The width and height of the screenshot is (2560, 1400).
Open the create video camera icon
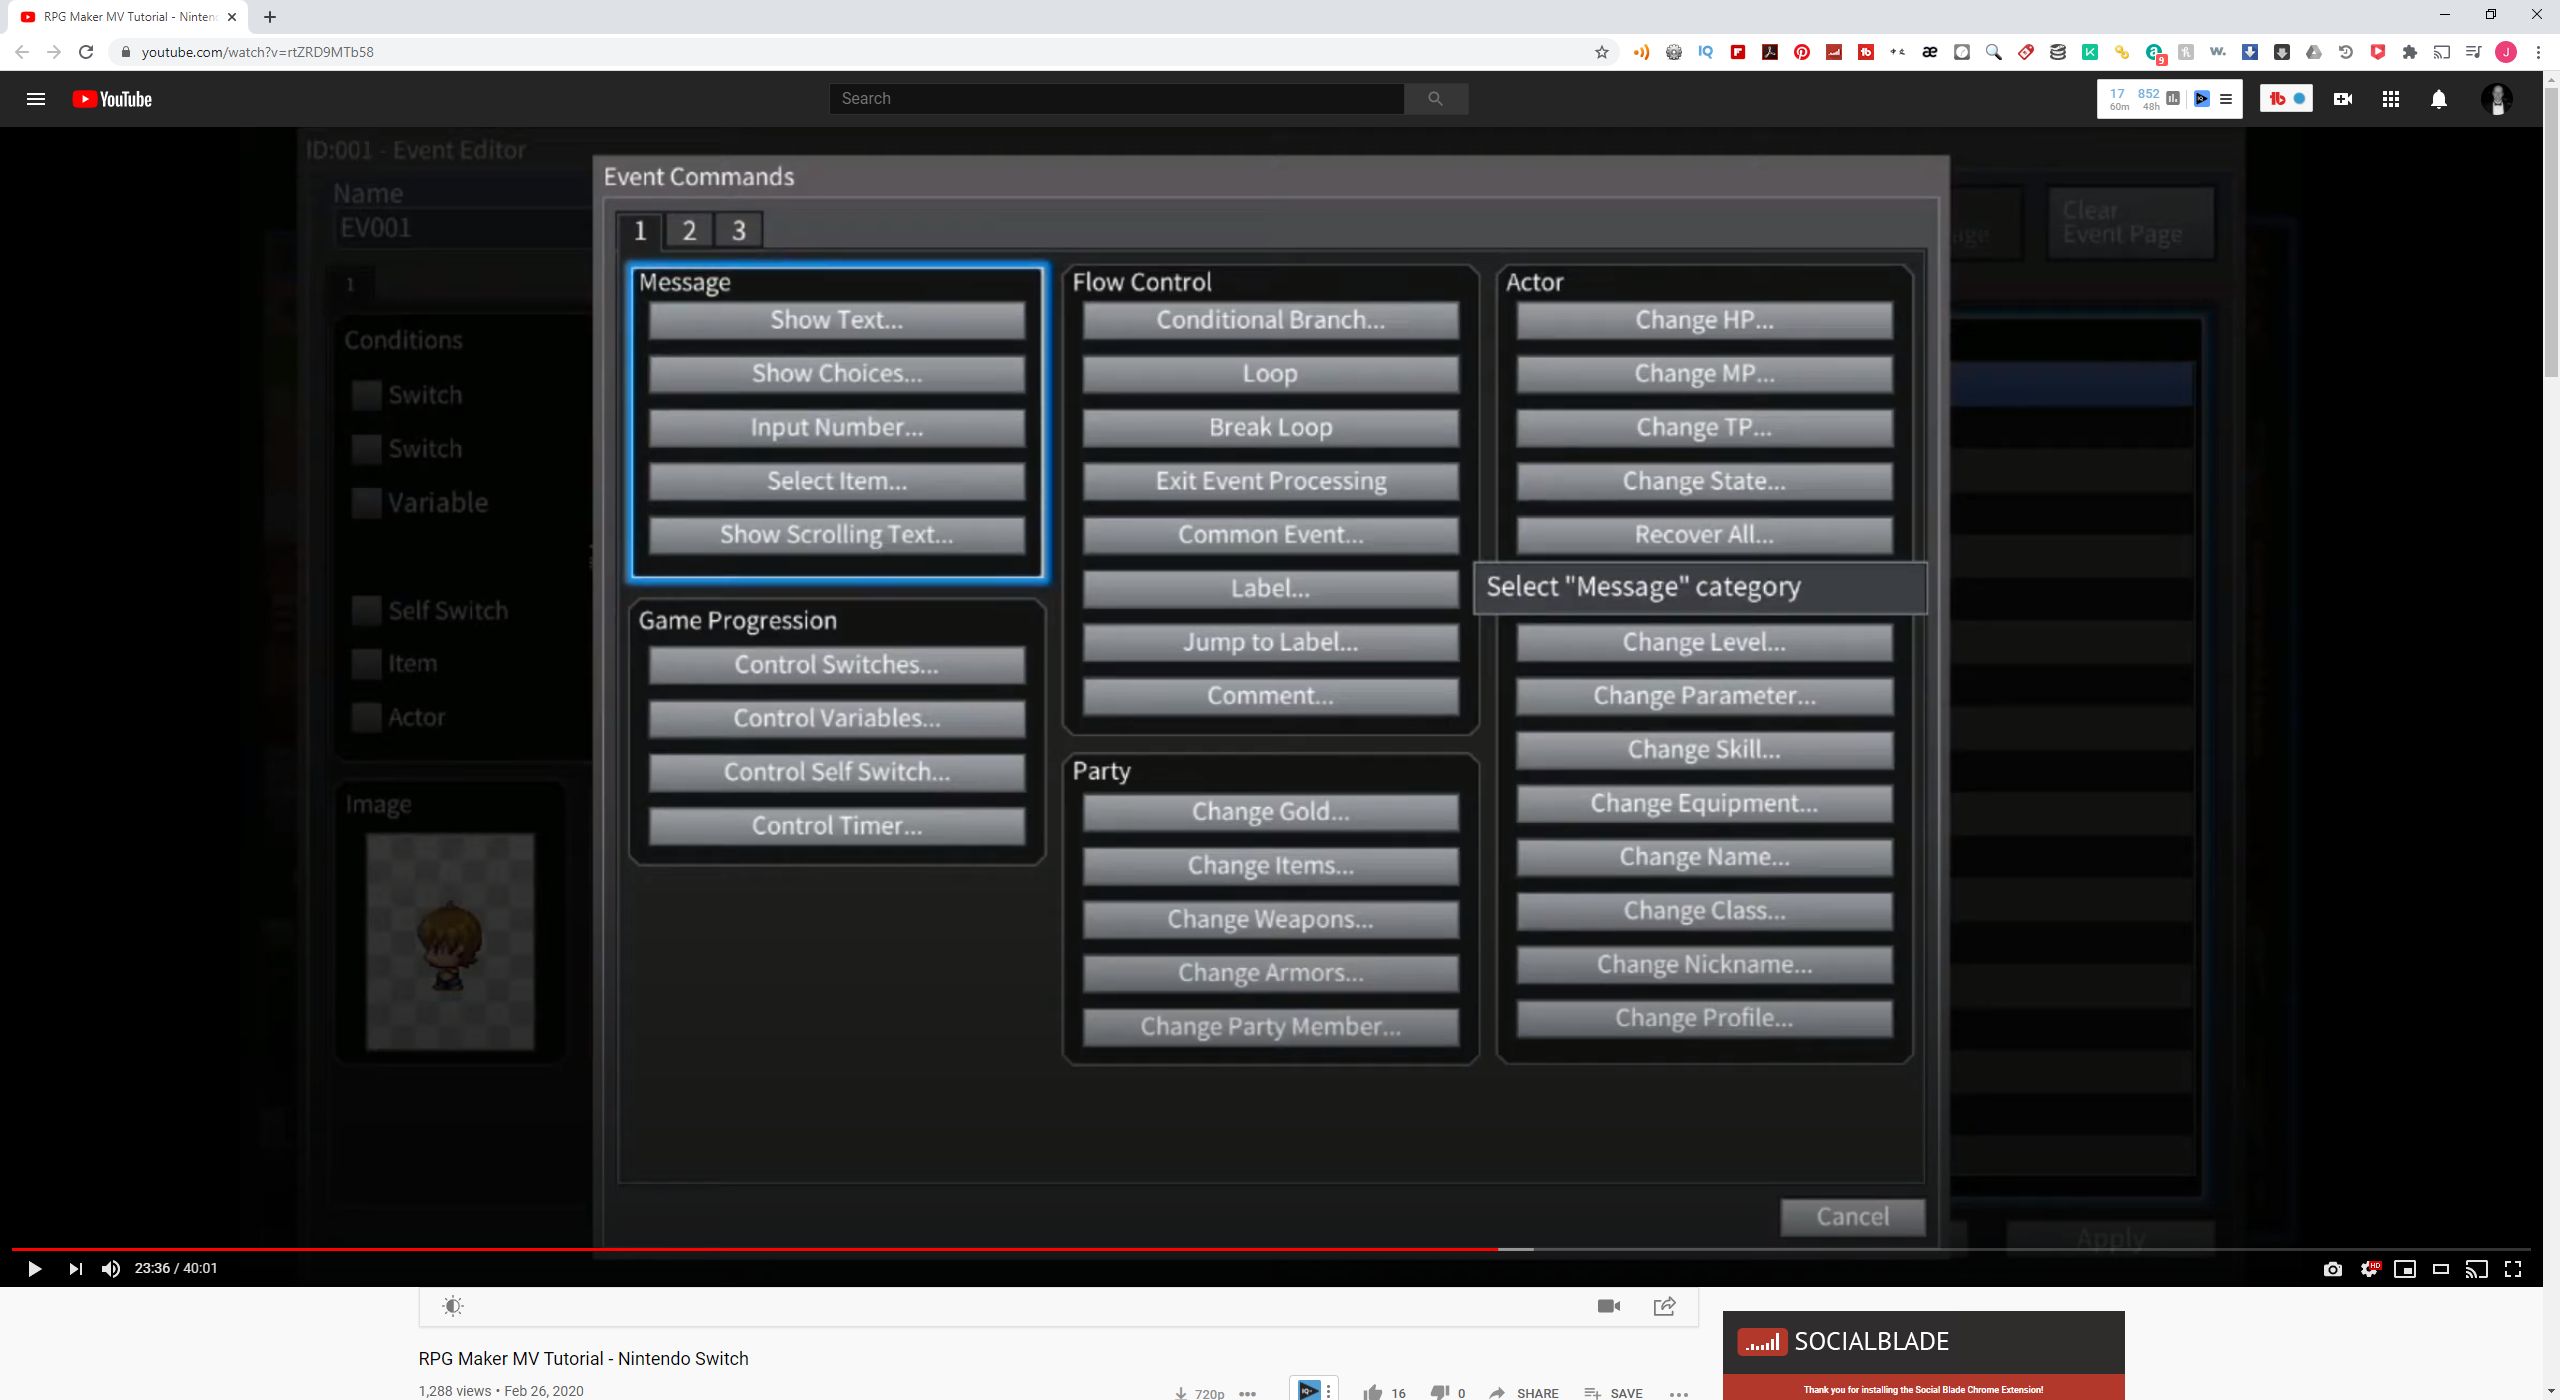pyautogui.click(x=2343, y=99)
